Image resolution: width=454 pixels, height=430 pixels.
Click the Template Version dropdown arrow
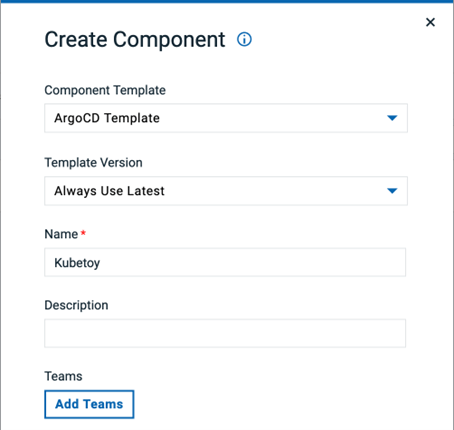click(392, 191)
